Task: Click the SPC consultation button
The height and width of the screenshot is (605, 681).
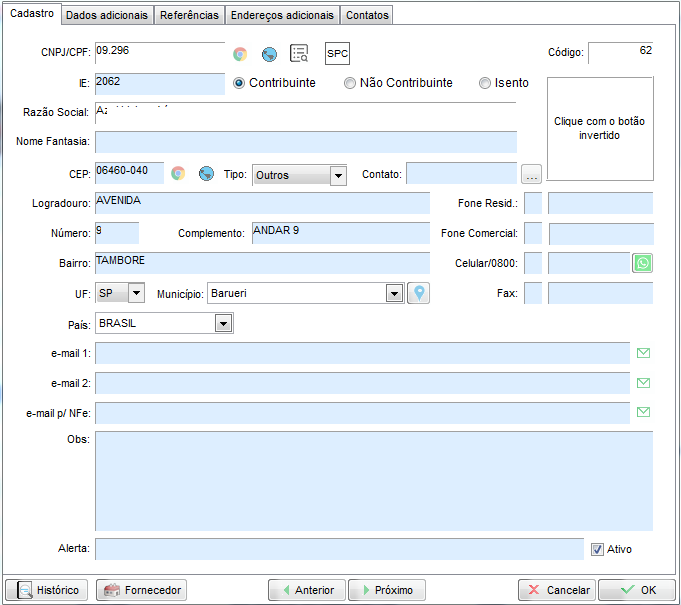Action: tap(337, 53)
